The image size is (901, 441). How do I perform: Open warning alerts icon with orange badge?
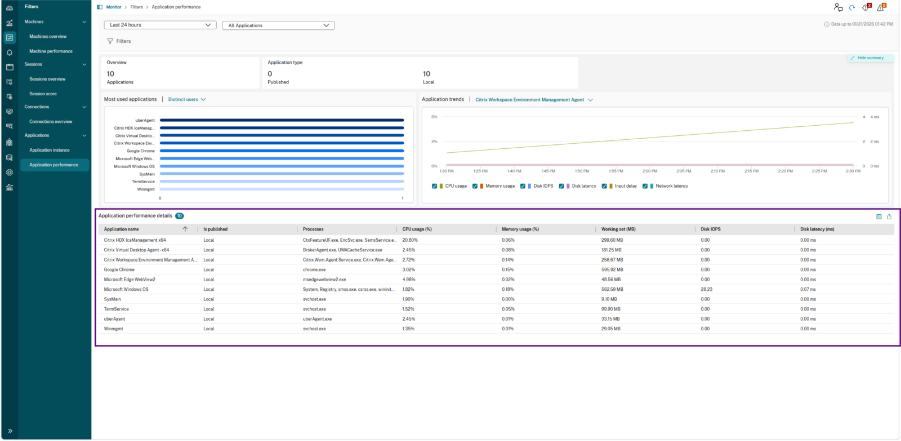pyautogui.click(x=882, y=7)
